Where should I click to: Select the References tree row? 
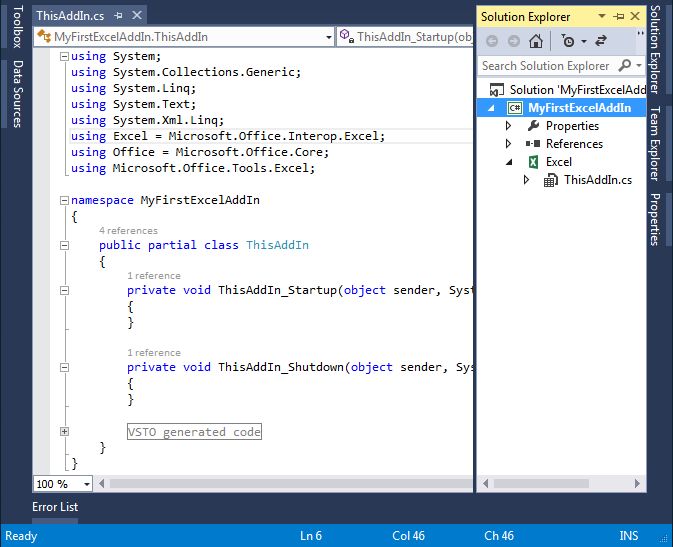(x=561, y=144)
